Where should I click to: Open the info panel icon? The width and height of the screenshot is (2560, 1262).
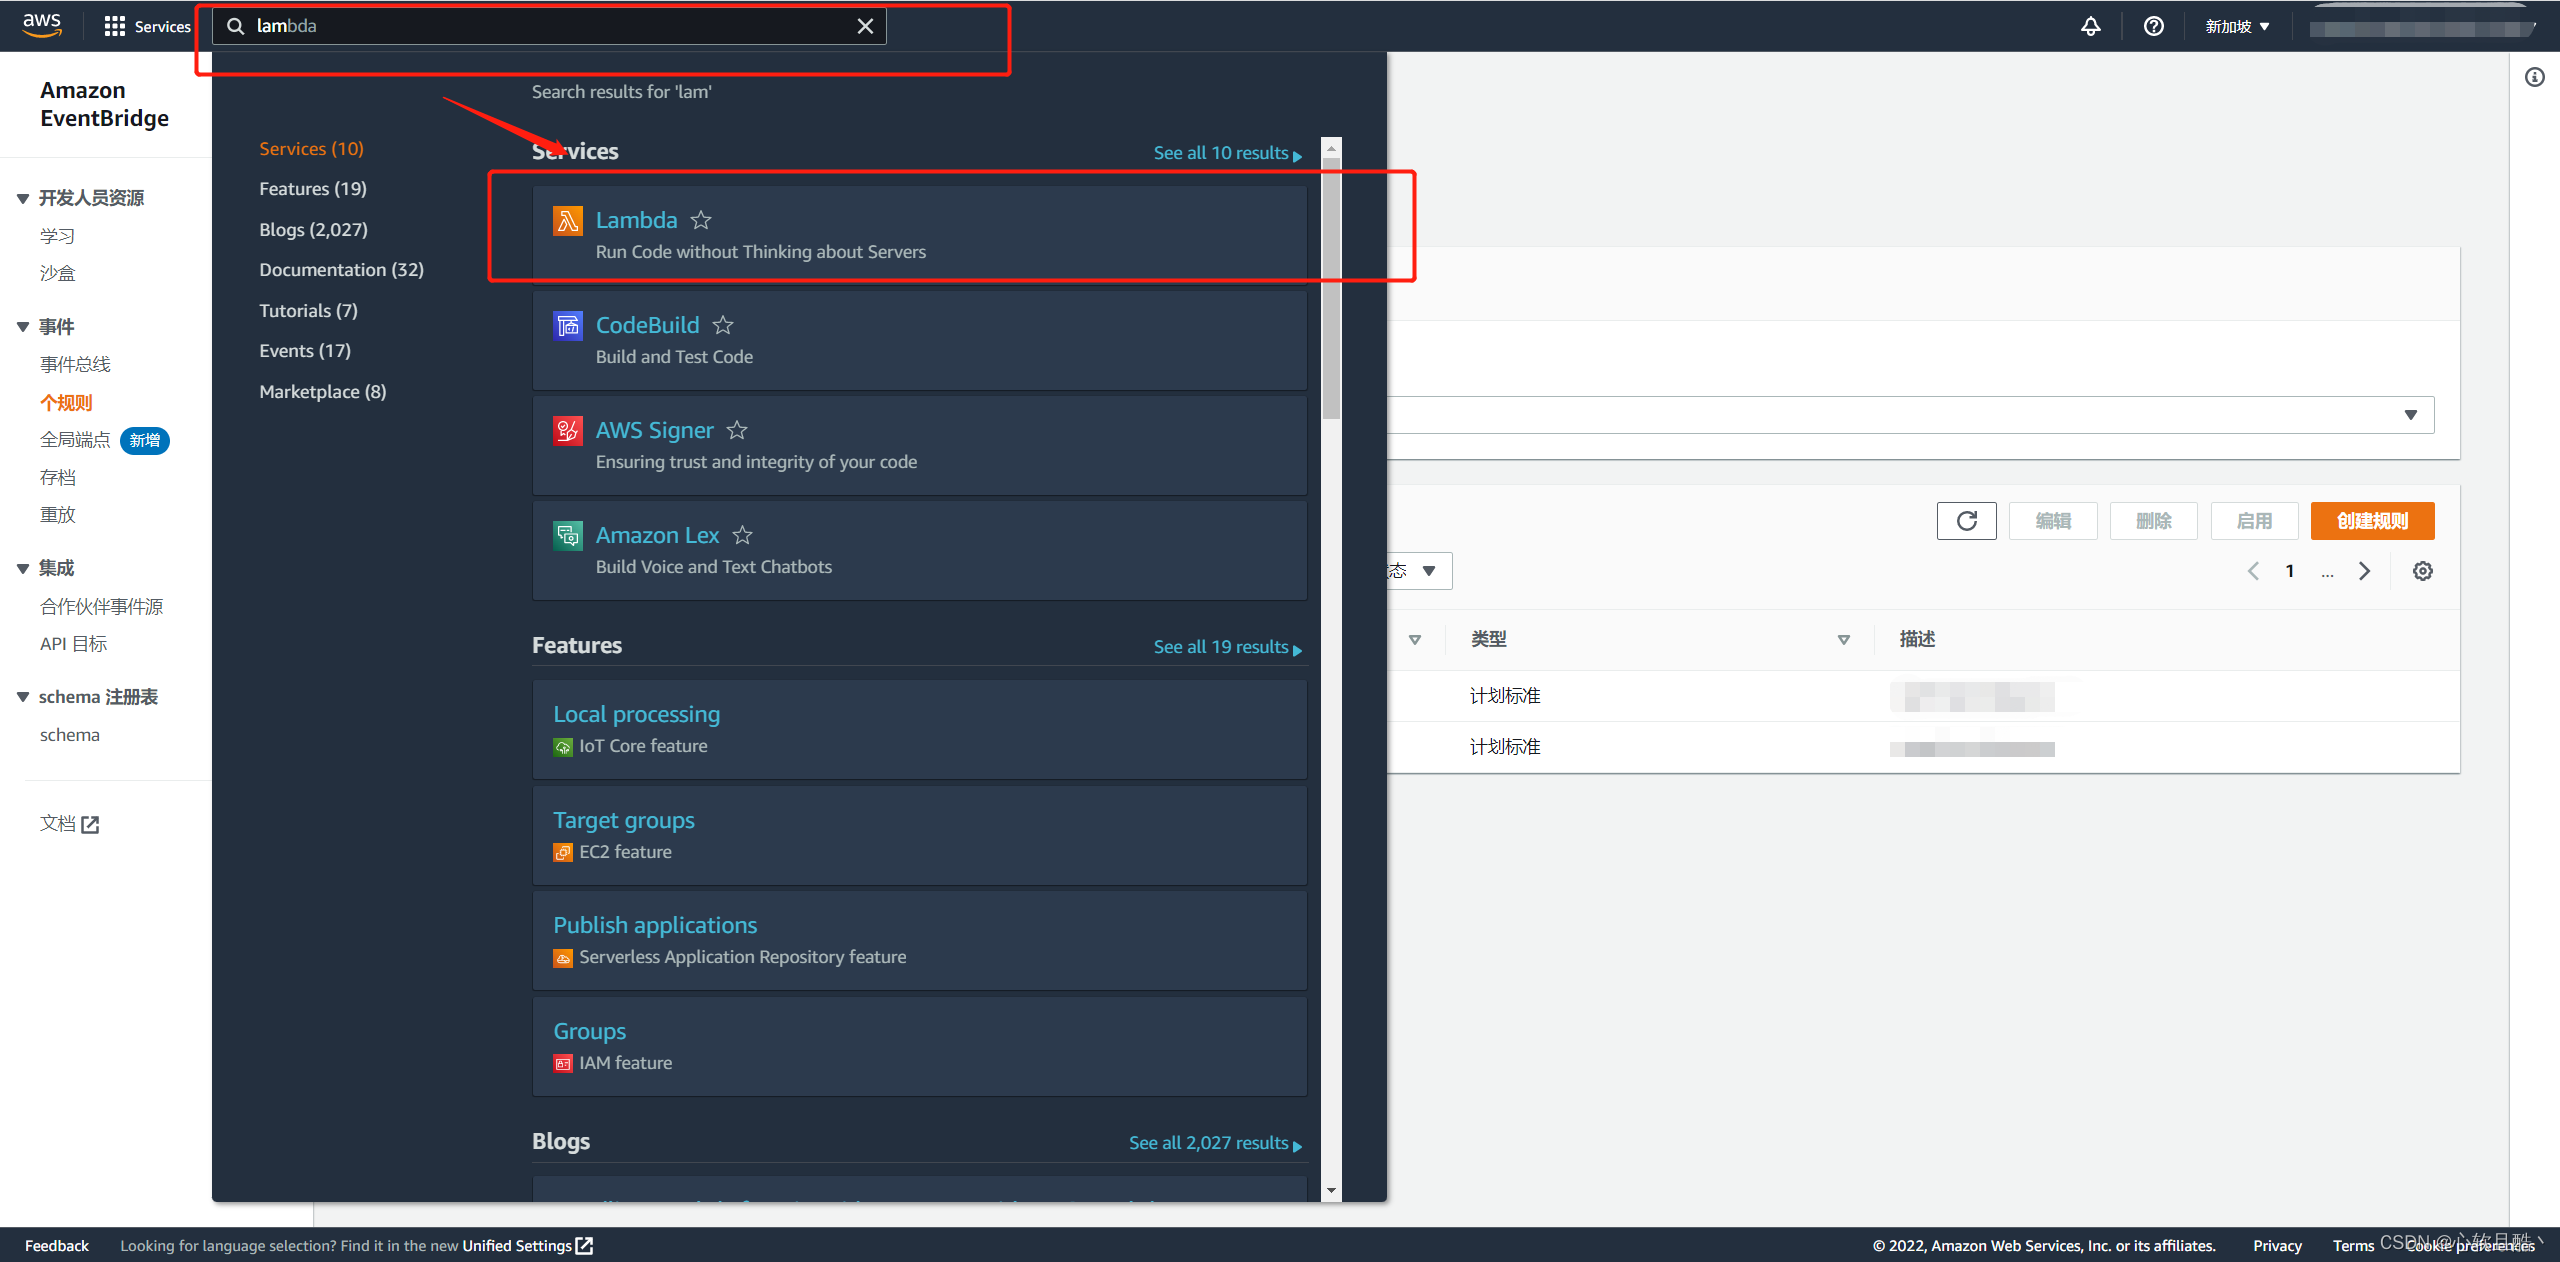(x=2534, y=77)
